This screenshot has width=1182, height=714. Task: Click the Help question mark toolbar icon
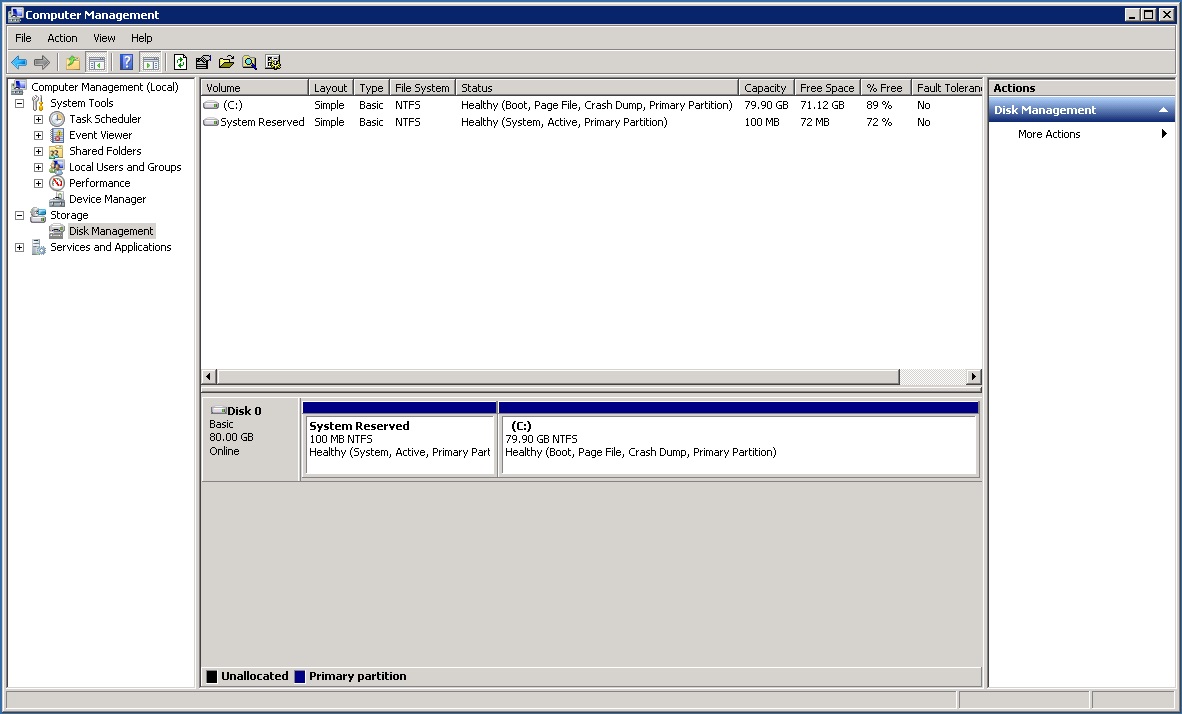pos(127,62)
